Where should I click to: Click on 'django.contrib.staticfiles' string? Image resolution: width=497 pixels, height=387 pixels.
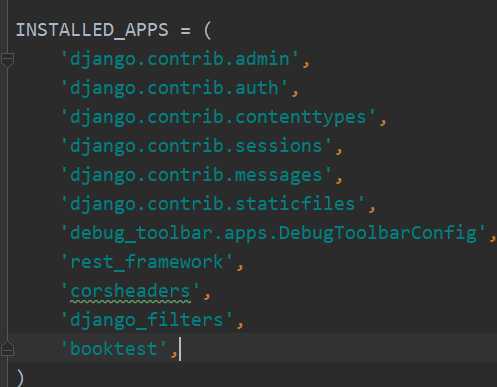213,204
